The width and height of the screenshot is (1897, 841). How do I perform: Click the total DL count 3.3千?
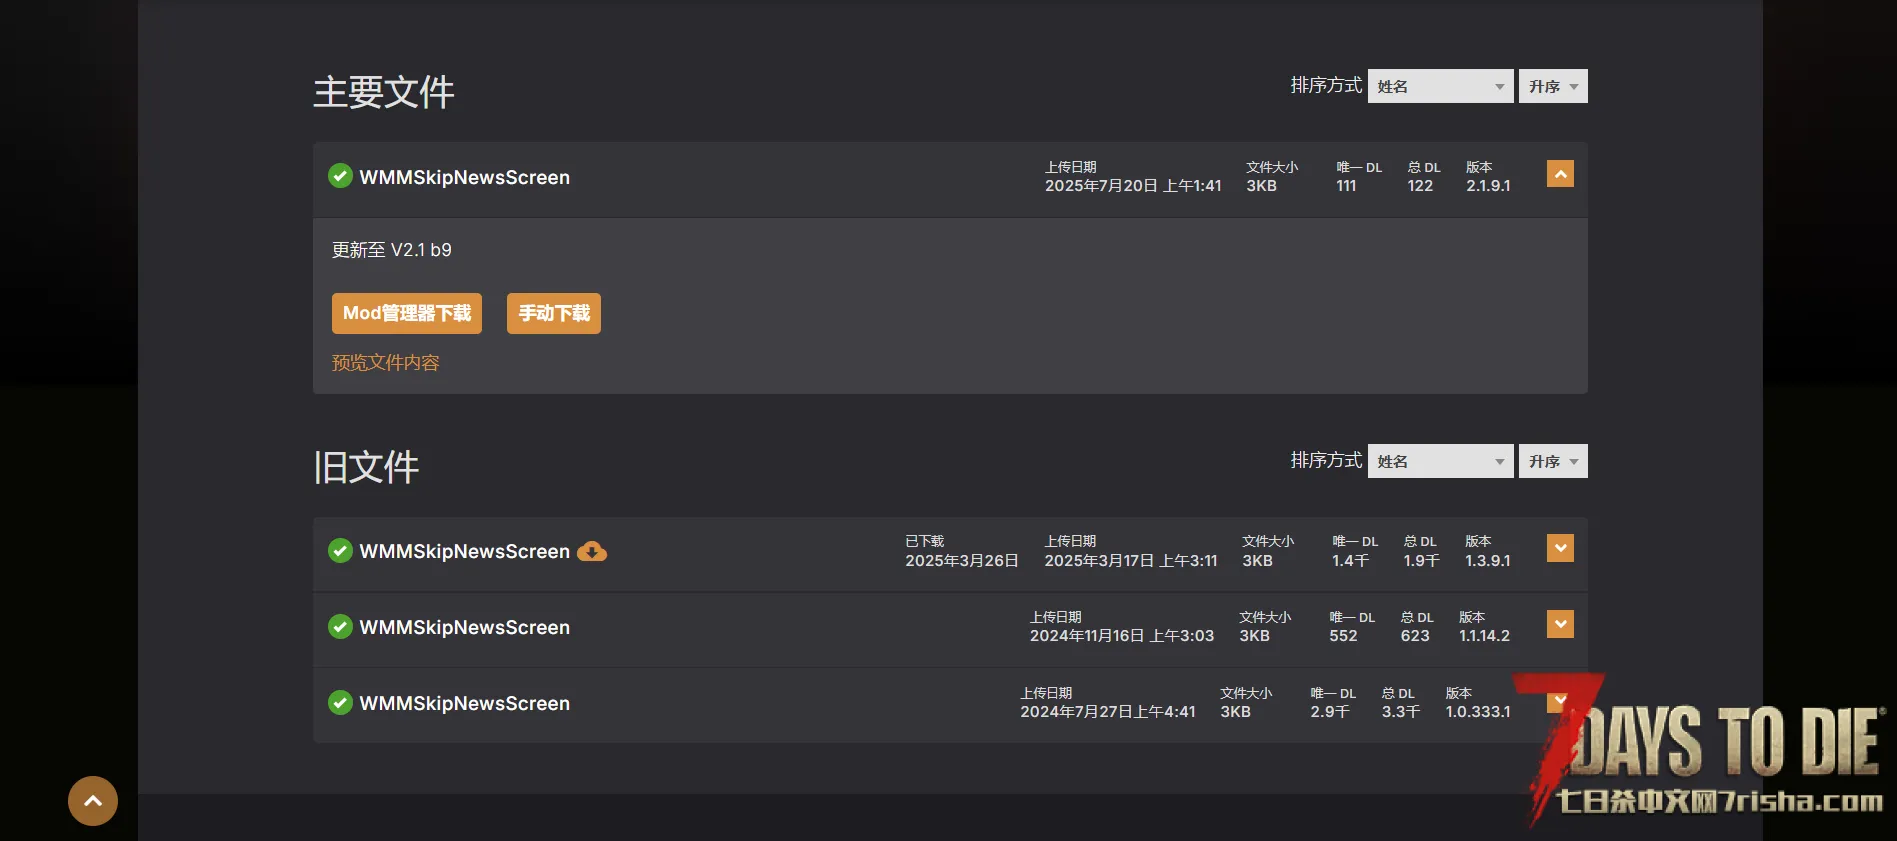(1401, 712)
